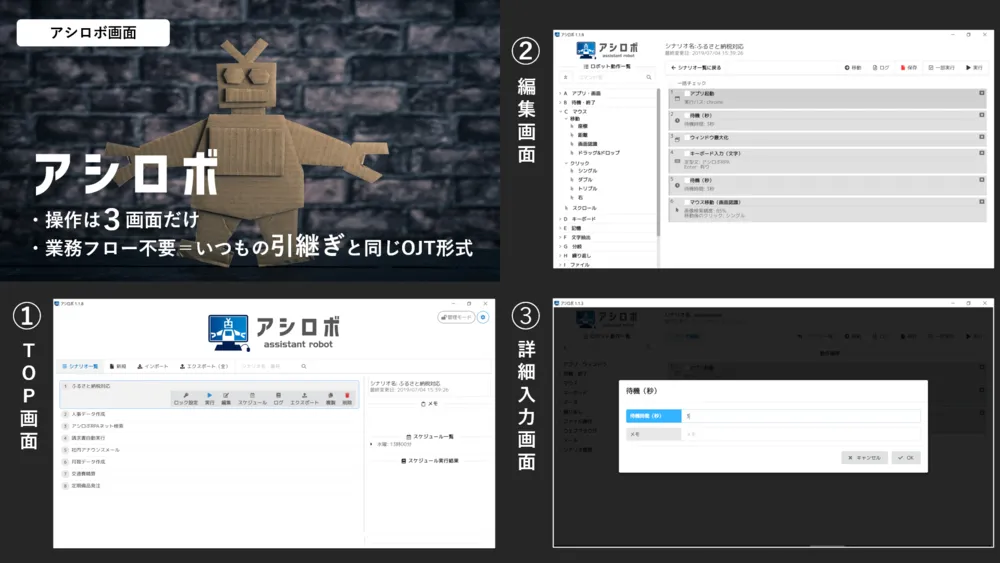Click the エクスポート（全） tab in TOP screen
The image size is (1000, 563).
tap(204, 367)
